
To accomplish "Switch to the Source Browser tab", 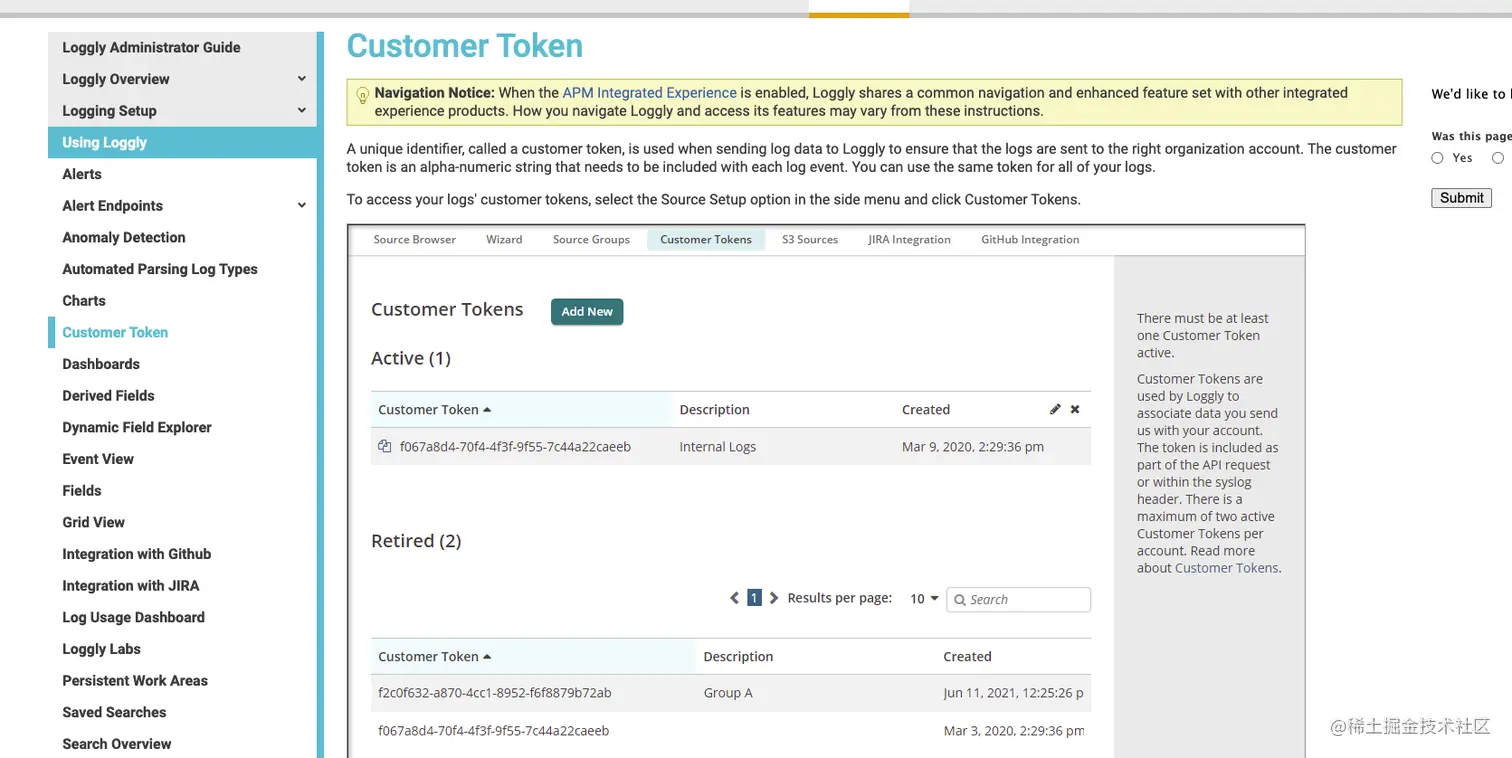I will 414,240.
